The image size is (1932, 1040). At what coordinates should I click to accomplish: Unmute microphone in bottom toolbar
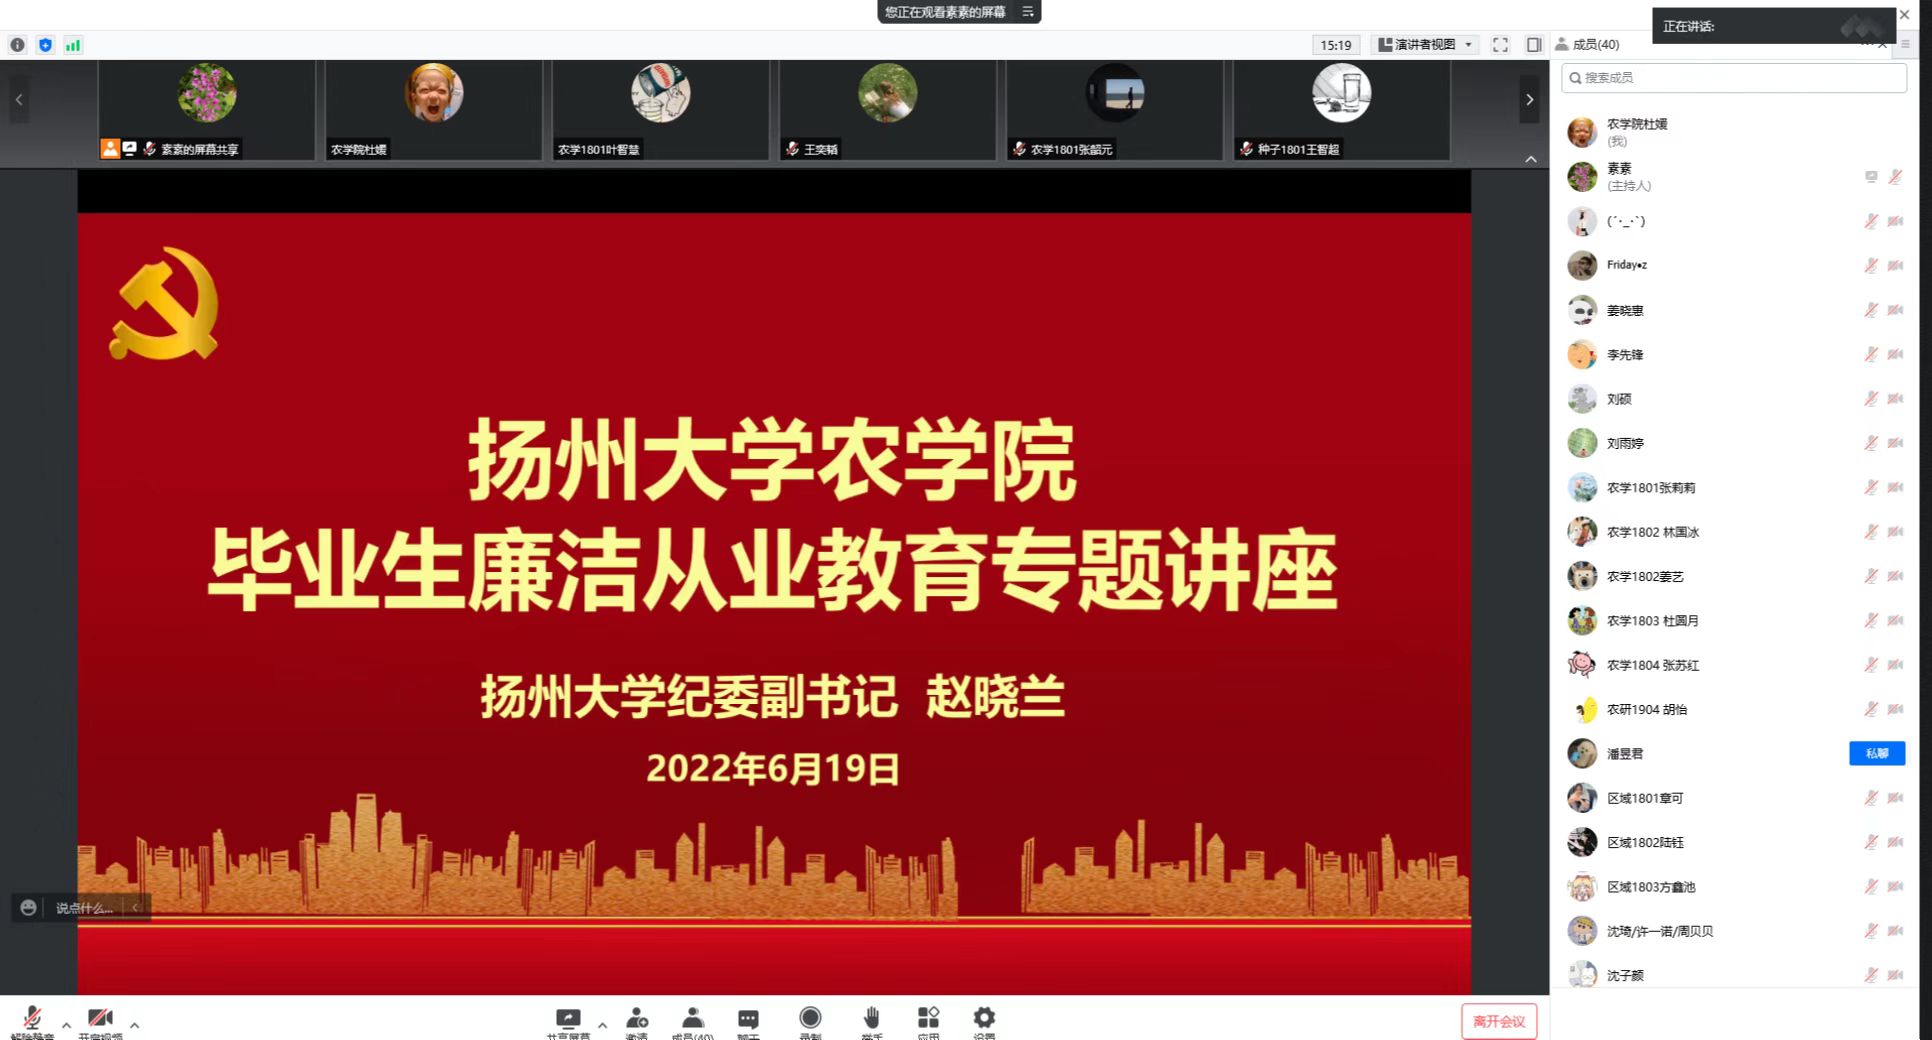32,1019
